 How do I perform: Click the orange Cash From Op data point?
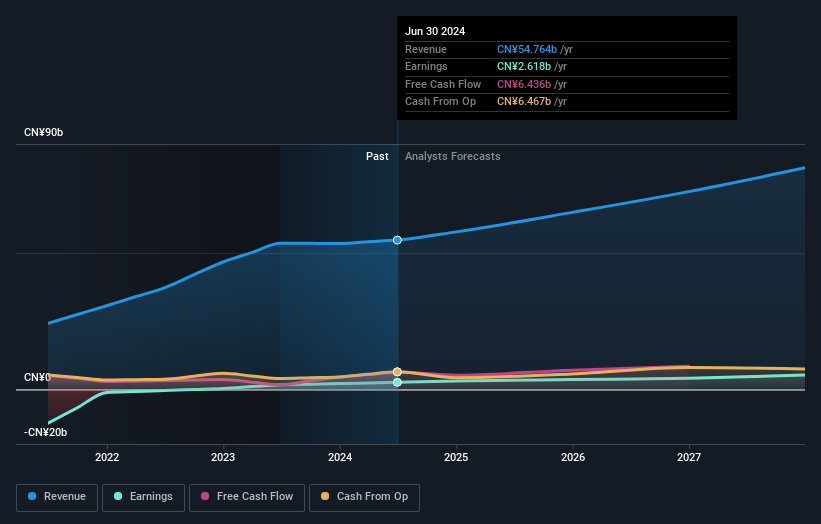tap(397, 372)
